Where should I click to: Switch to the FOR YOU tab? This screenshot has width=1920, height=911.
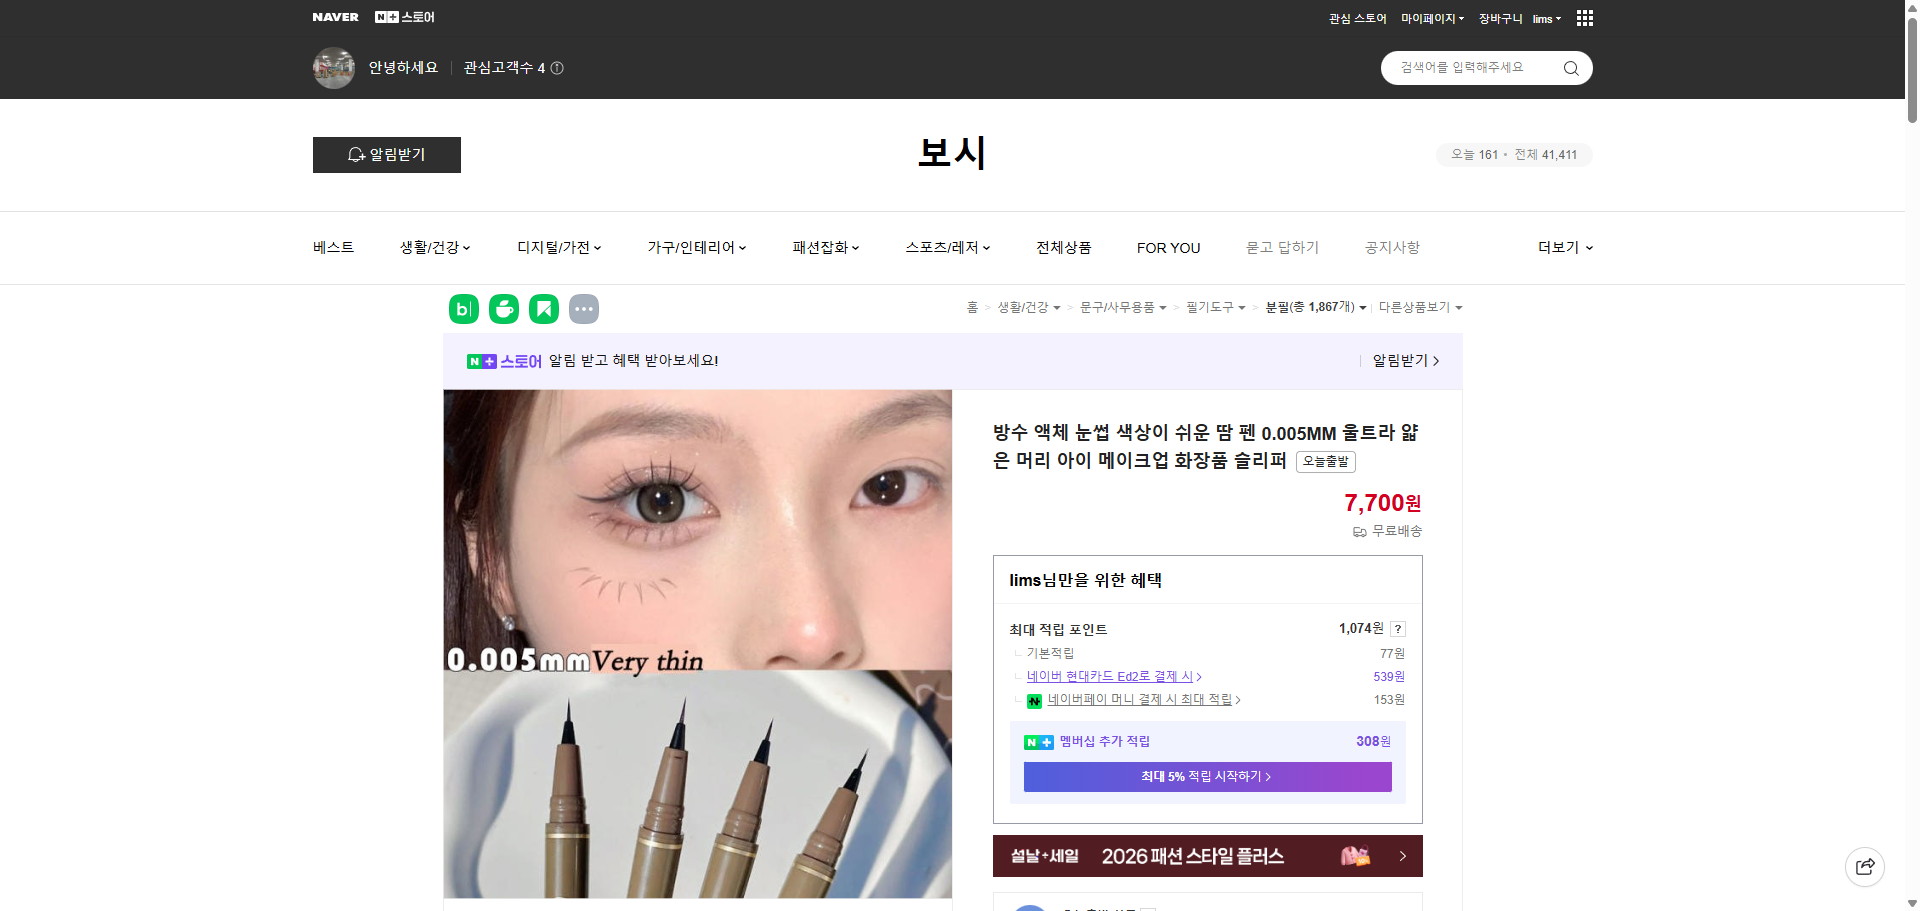click(1168, 247)
